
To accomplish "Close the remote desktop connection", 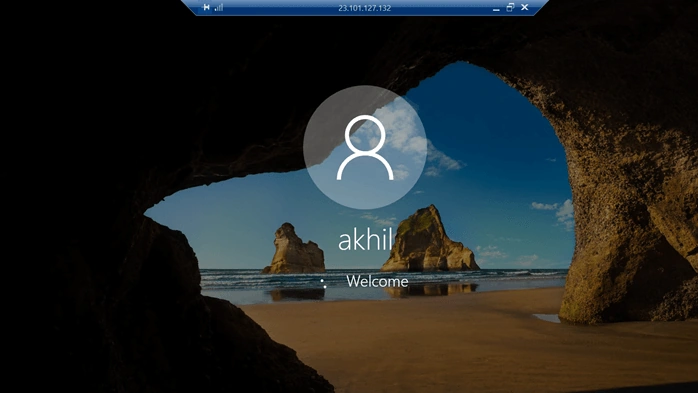I will tap(525, 7).
